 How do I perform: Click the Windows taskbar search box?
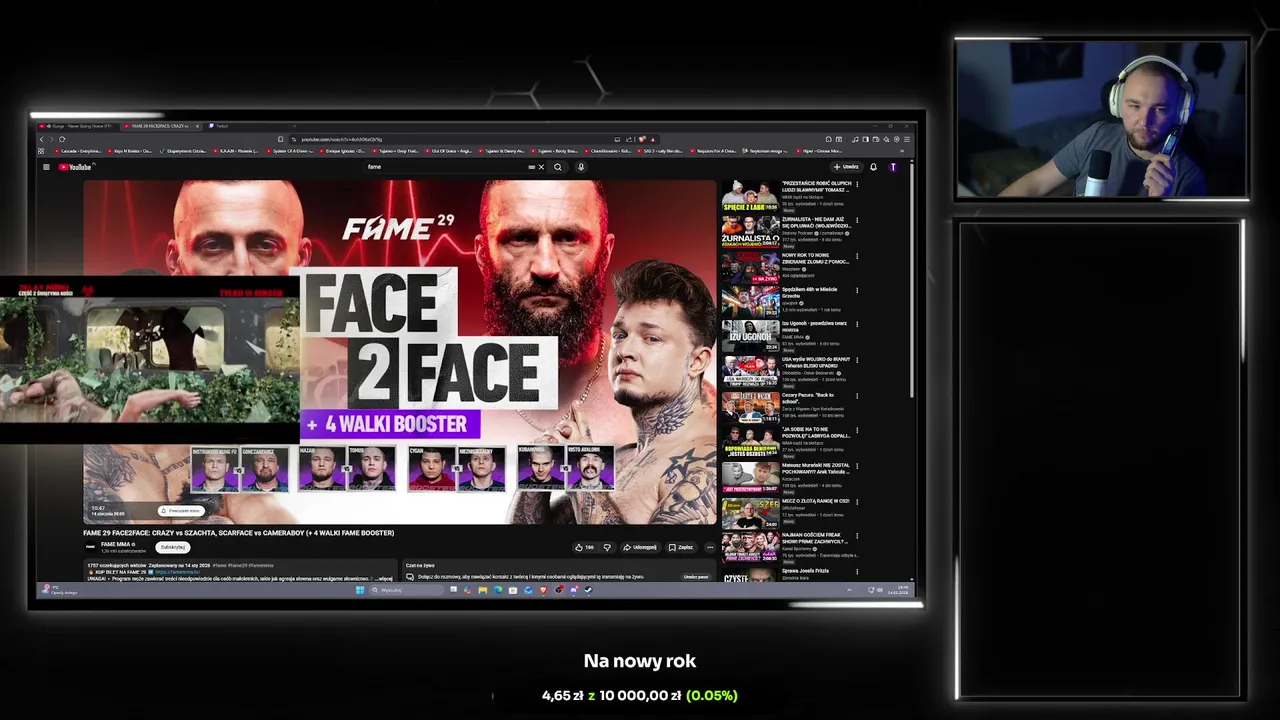click(x=407, y=590)
